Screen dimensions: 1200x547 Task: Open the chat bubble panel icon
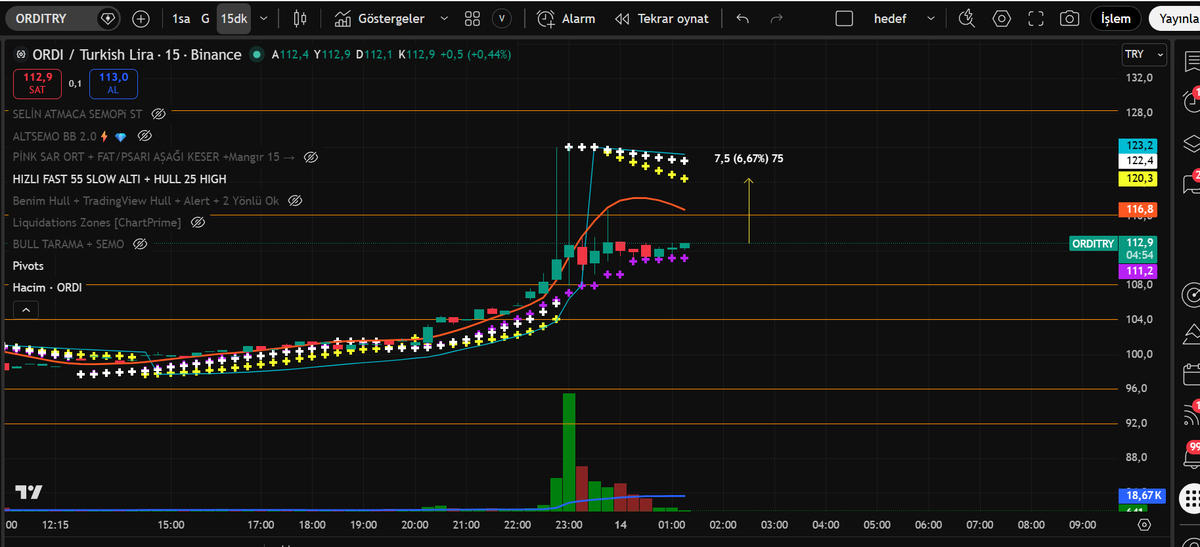1191,184
